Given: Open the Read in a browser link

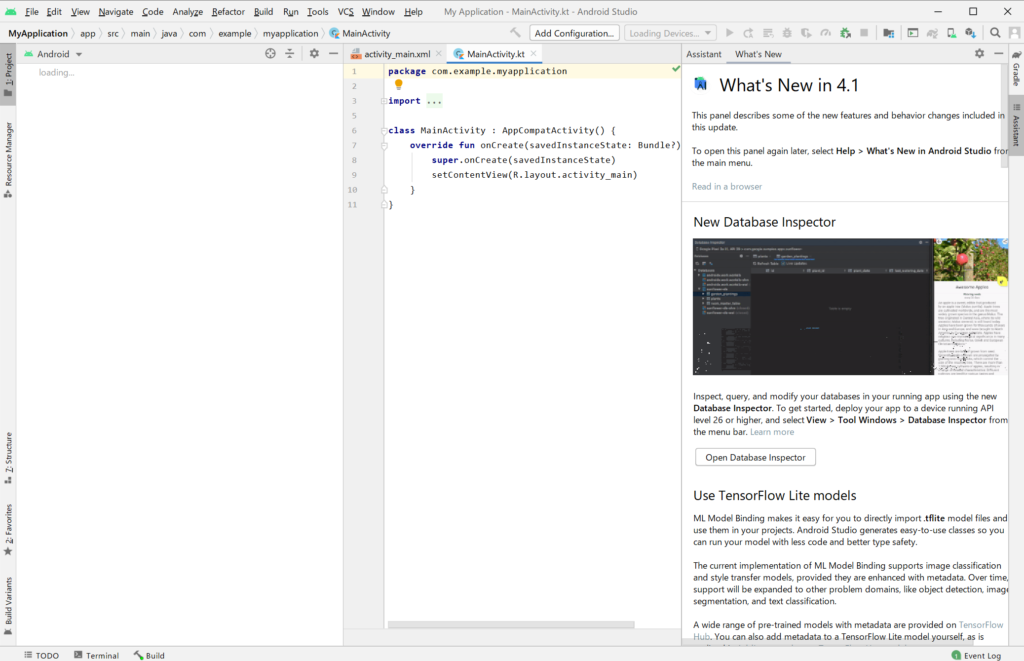Looking at the screenshot, I should point(727,186).
